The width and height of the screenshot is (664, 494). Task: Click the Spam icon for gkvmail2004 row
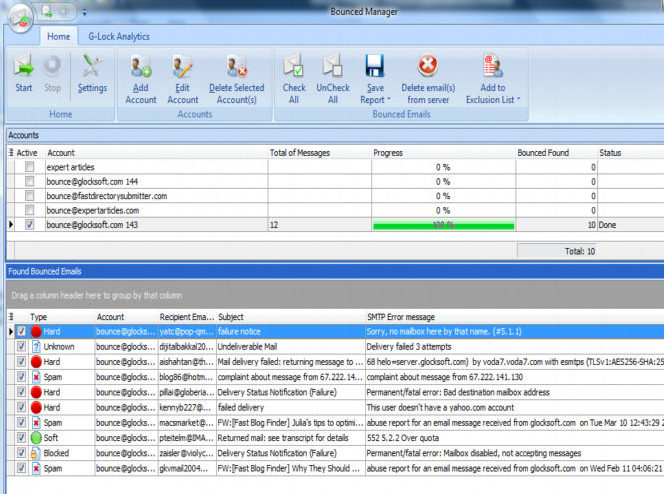point(36,468)
